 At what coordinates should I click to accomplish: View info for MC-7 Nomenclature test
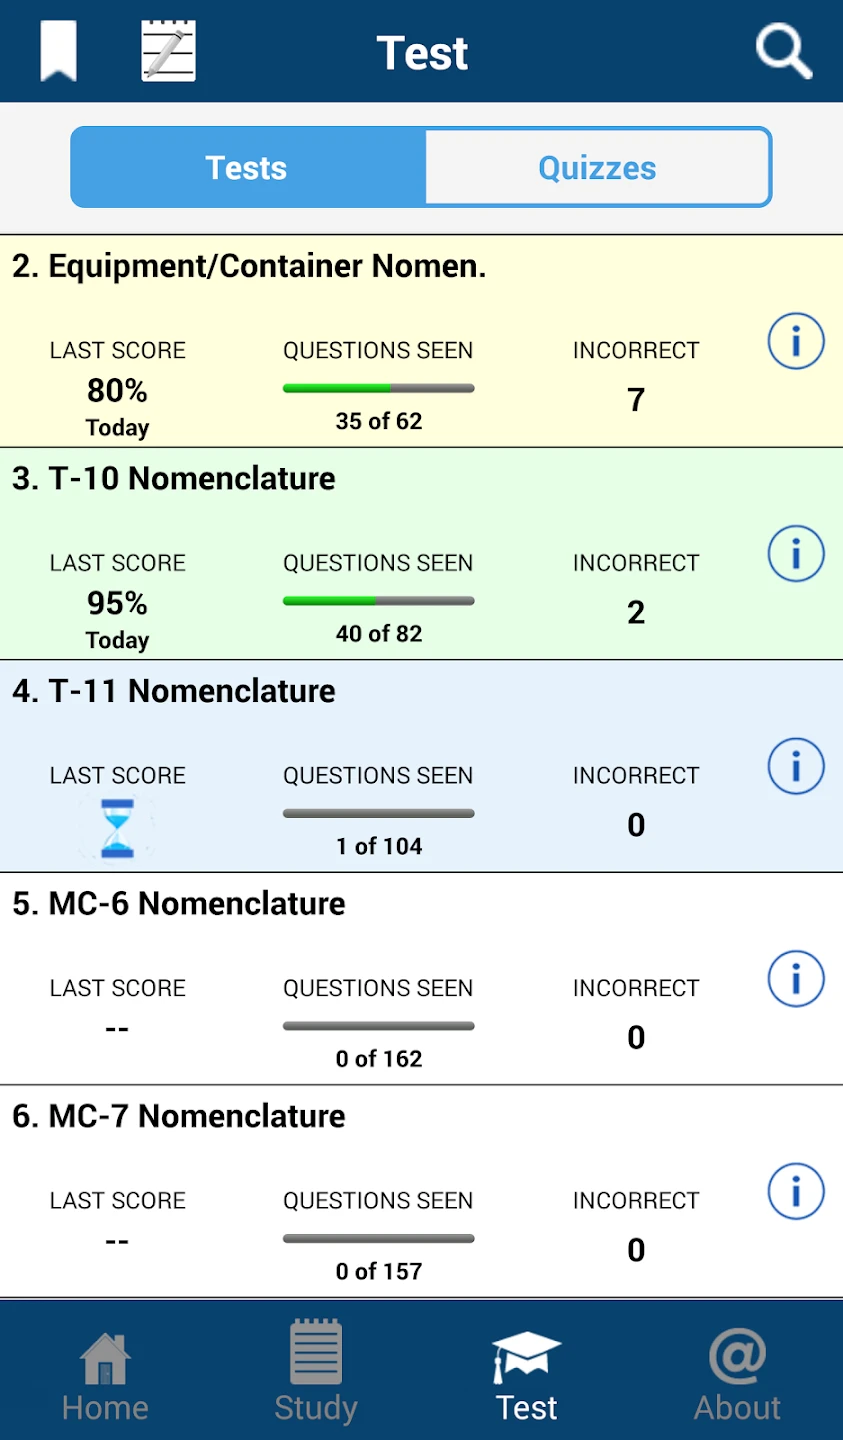pos(796,1192)
